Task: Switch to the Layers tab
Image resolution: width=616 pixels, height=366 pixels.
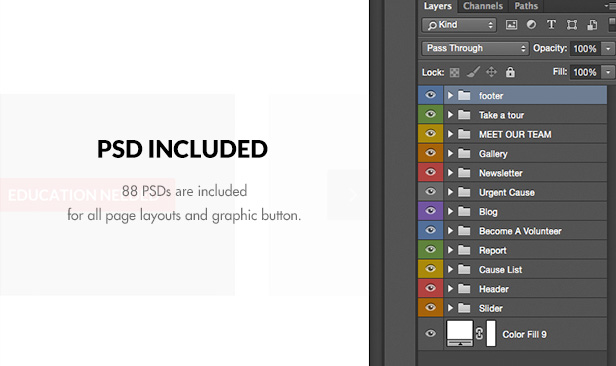Action: [x=437, y=6]
